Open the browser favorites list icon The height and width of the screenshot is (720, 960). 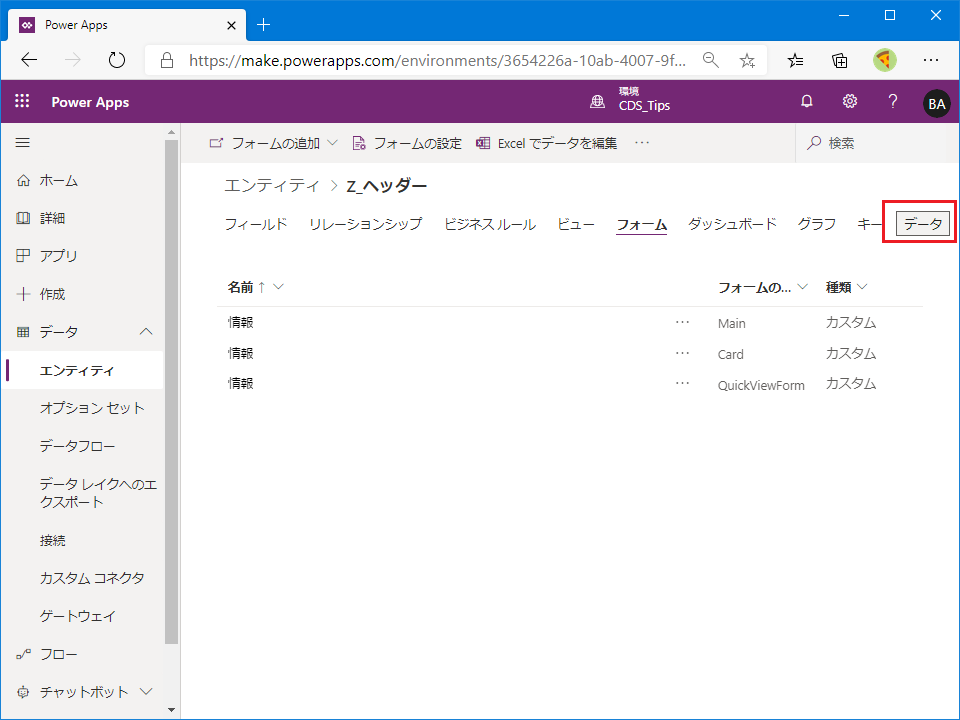[795, 60]
